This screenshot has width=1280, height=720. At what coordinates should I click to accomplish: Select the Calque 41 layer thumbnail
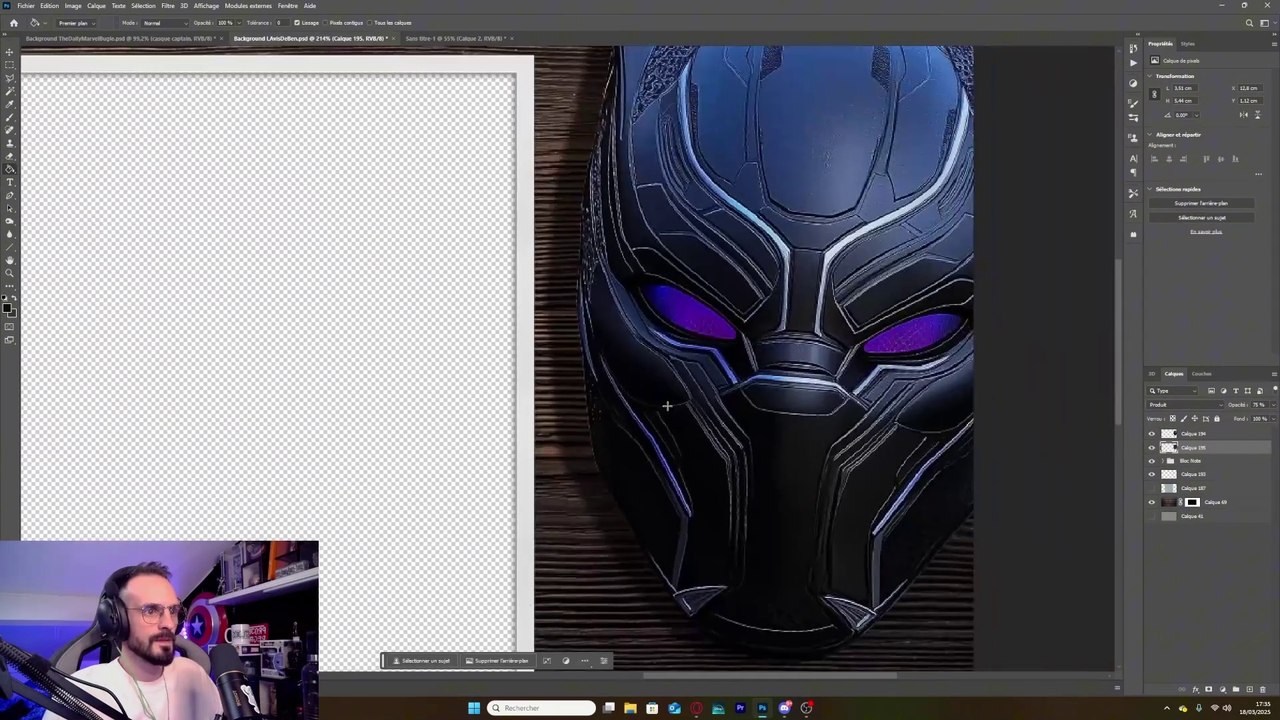pos(1169,516)
